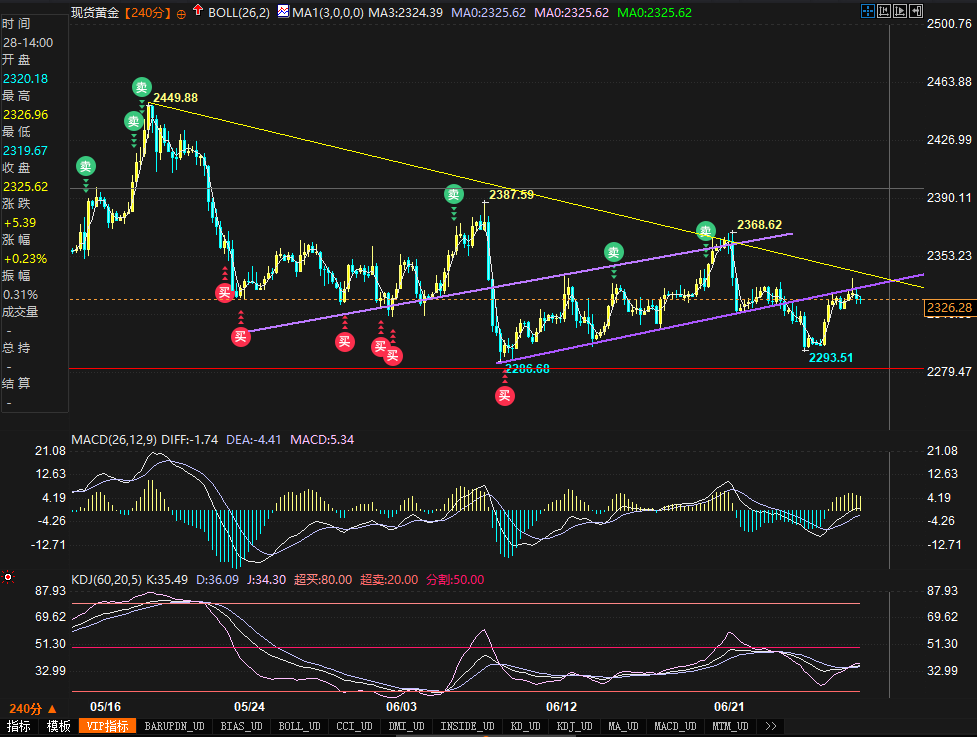Click the sell marker at the 2449.88 peak
Screen dimensions: 977x737
tap(142, 87)
